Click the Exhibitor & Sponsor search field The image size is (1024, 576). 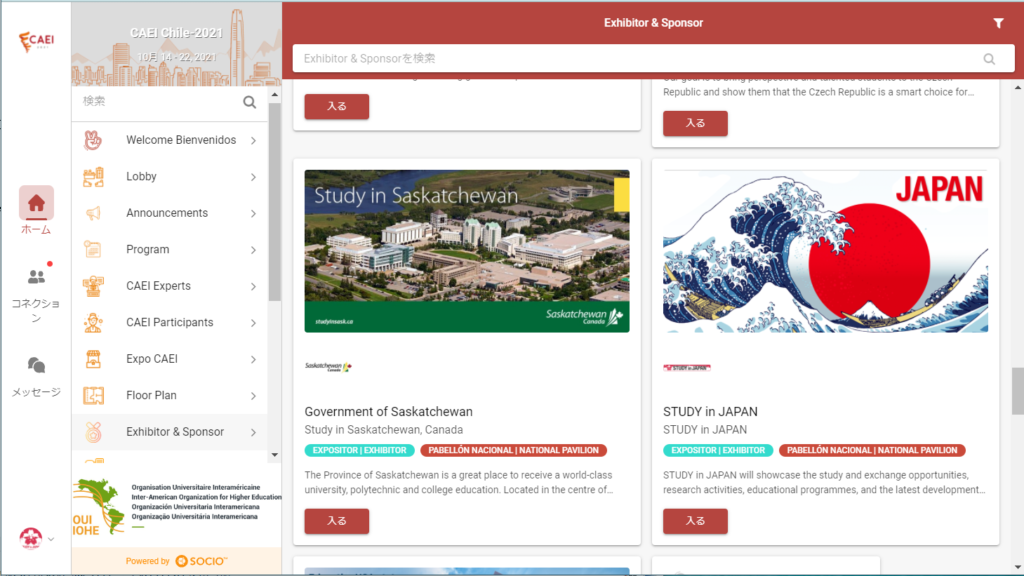[653, 59]
